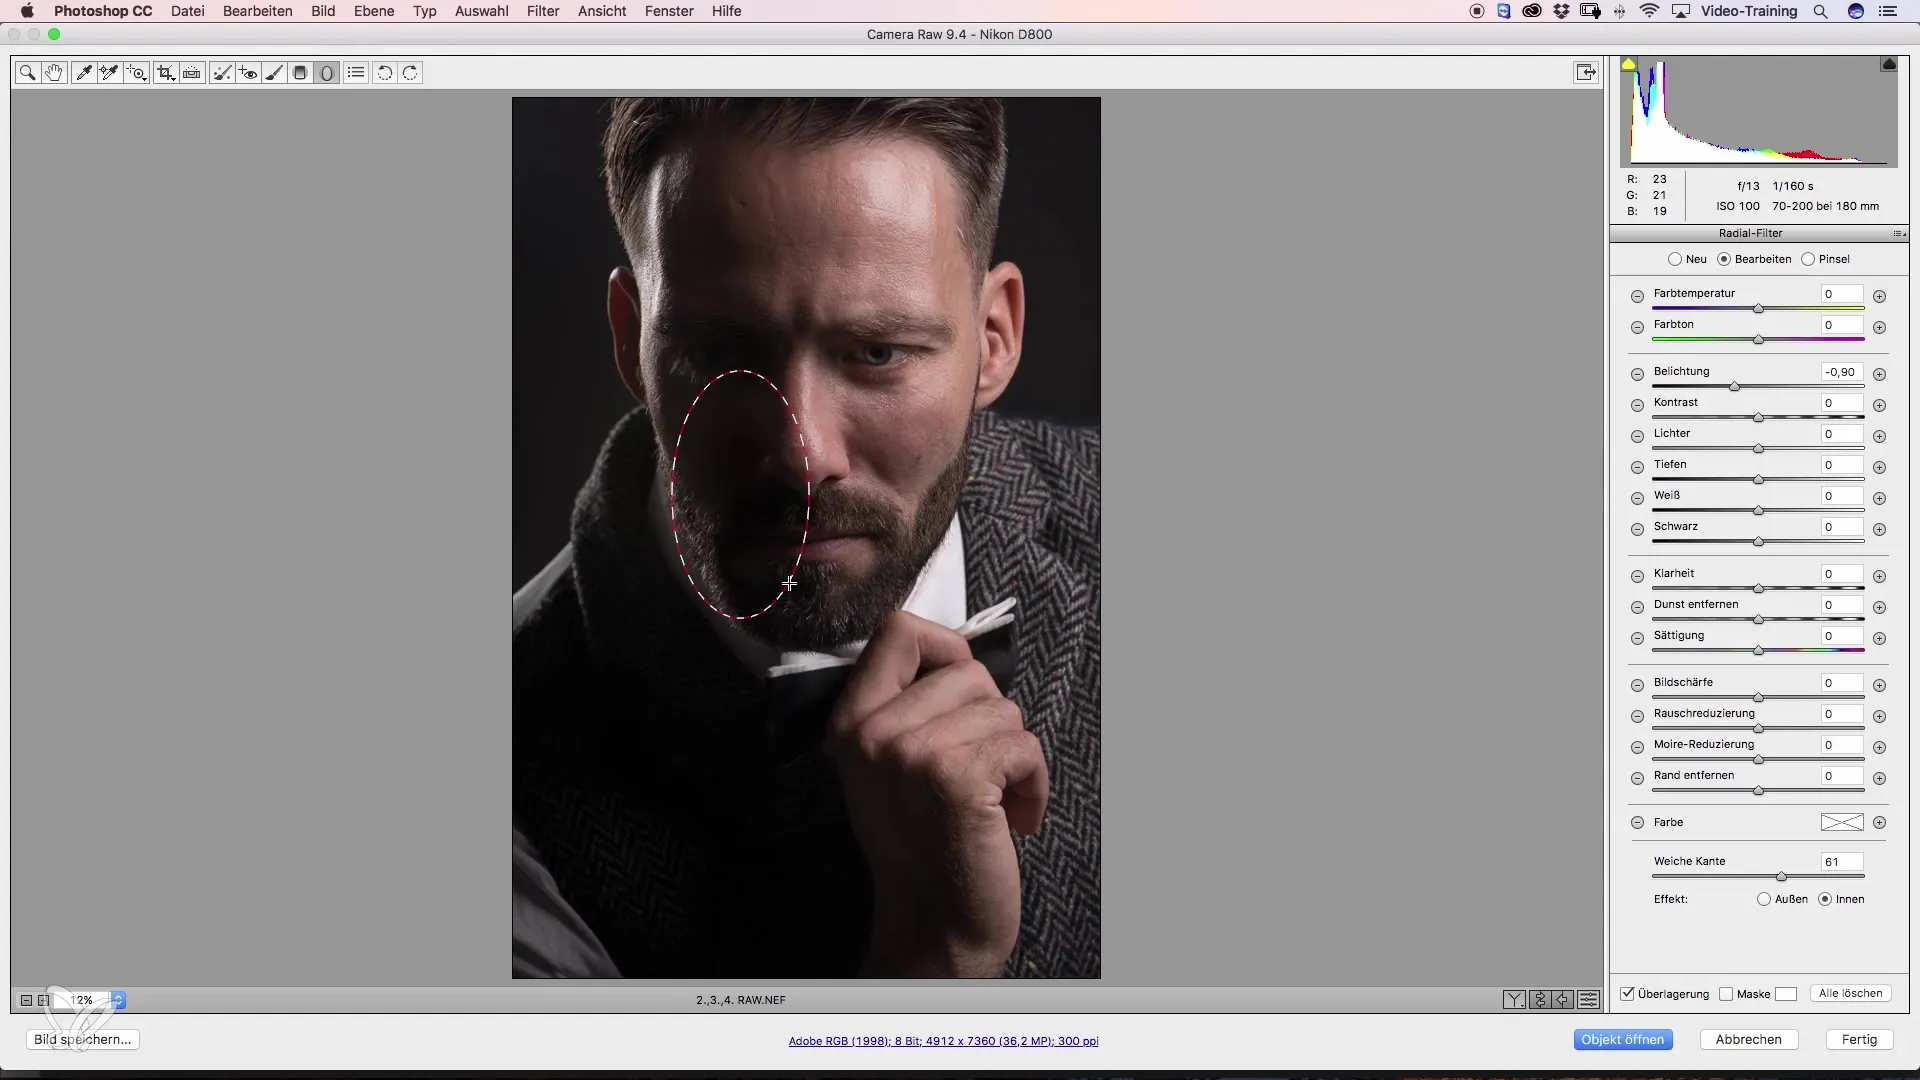The image size is (1920, 1080).
Task: Select the Graduated Filter tool
Action: point(300,73)
